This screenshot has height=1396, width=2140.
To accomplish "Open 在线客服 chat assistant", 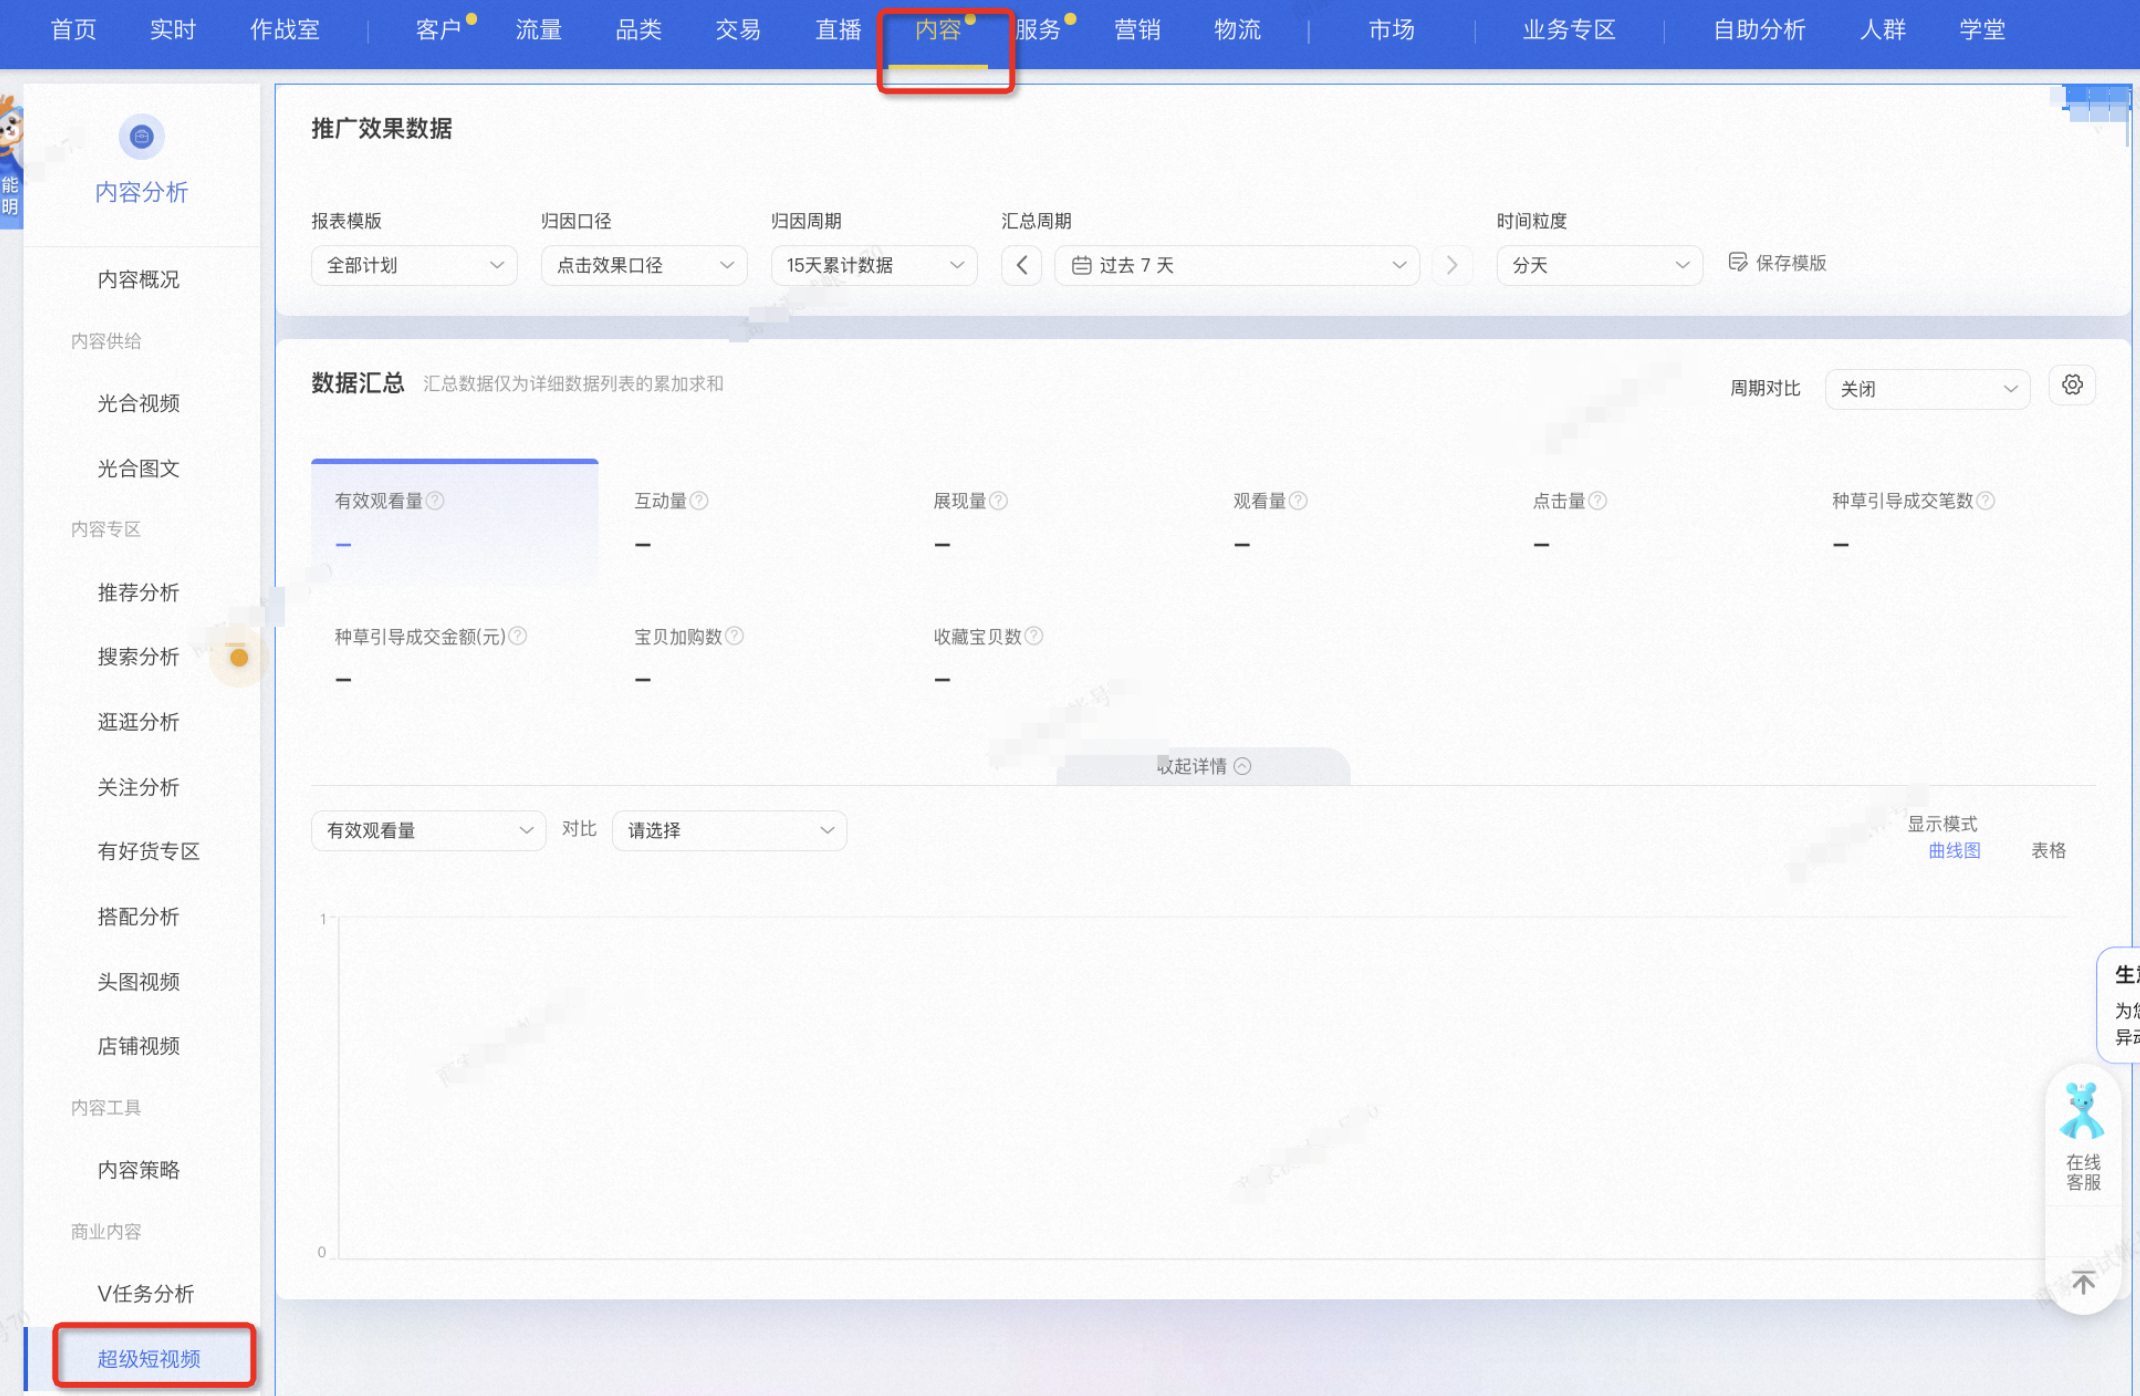I will coord(2083,1138).
